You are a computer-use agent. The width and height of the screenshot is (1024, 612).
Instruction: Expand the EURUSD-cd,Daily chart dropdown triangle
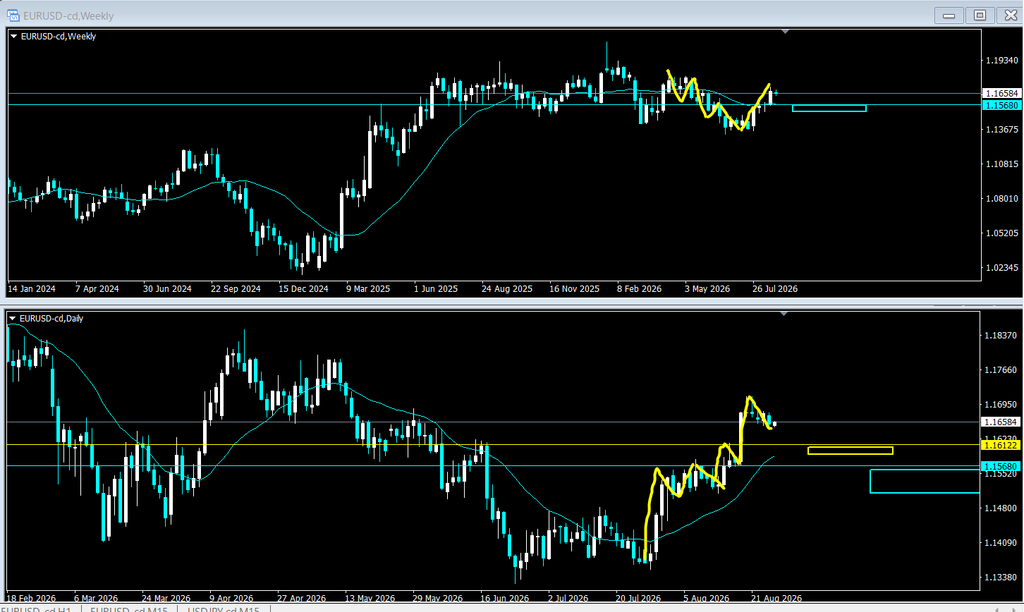pos(12,319)
